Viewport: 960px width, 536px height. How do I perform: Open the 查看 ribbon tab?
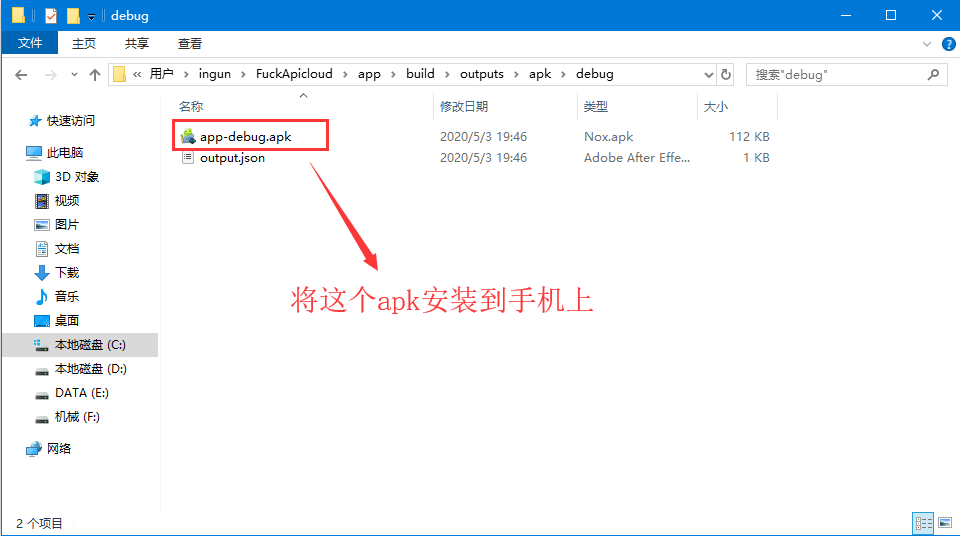190,43
